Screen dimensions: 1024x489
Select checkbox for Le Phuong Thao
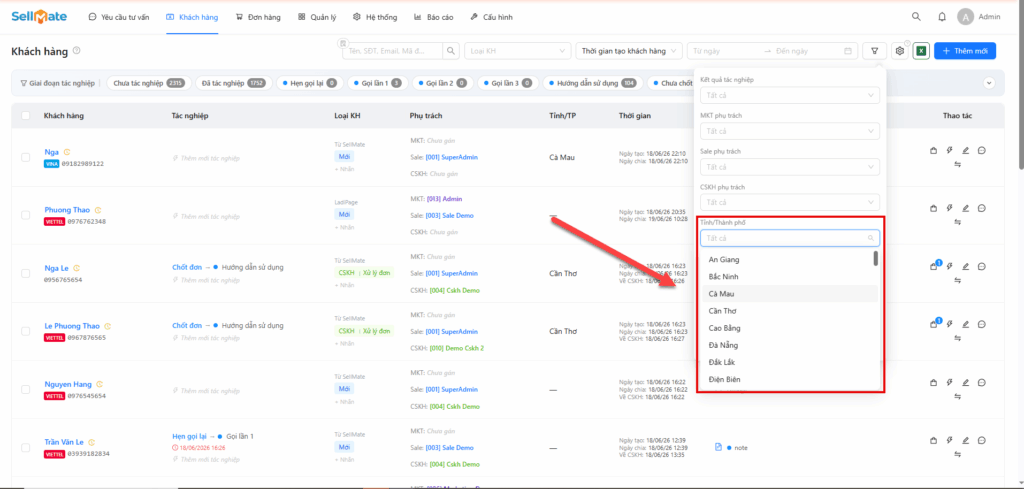point(25,331)
